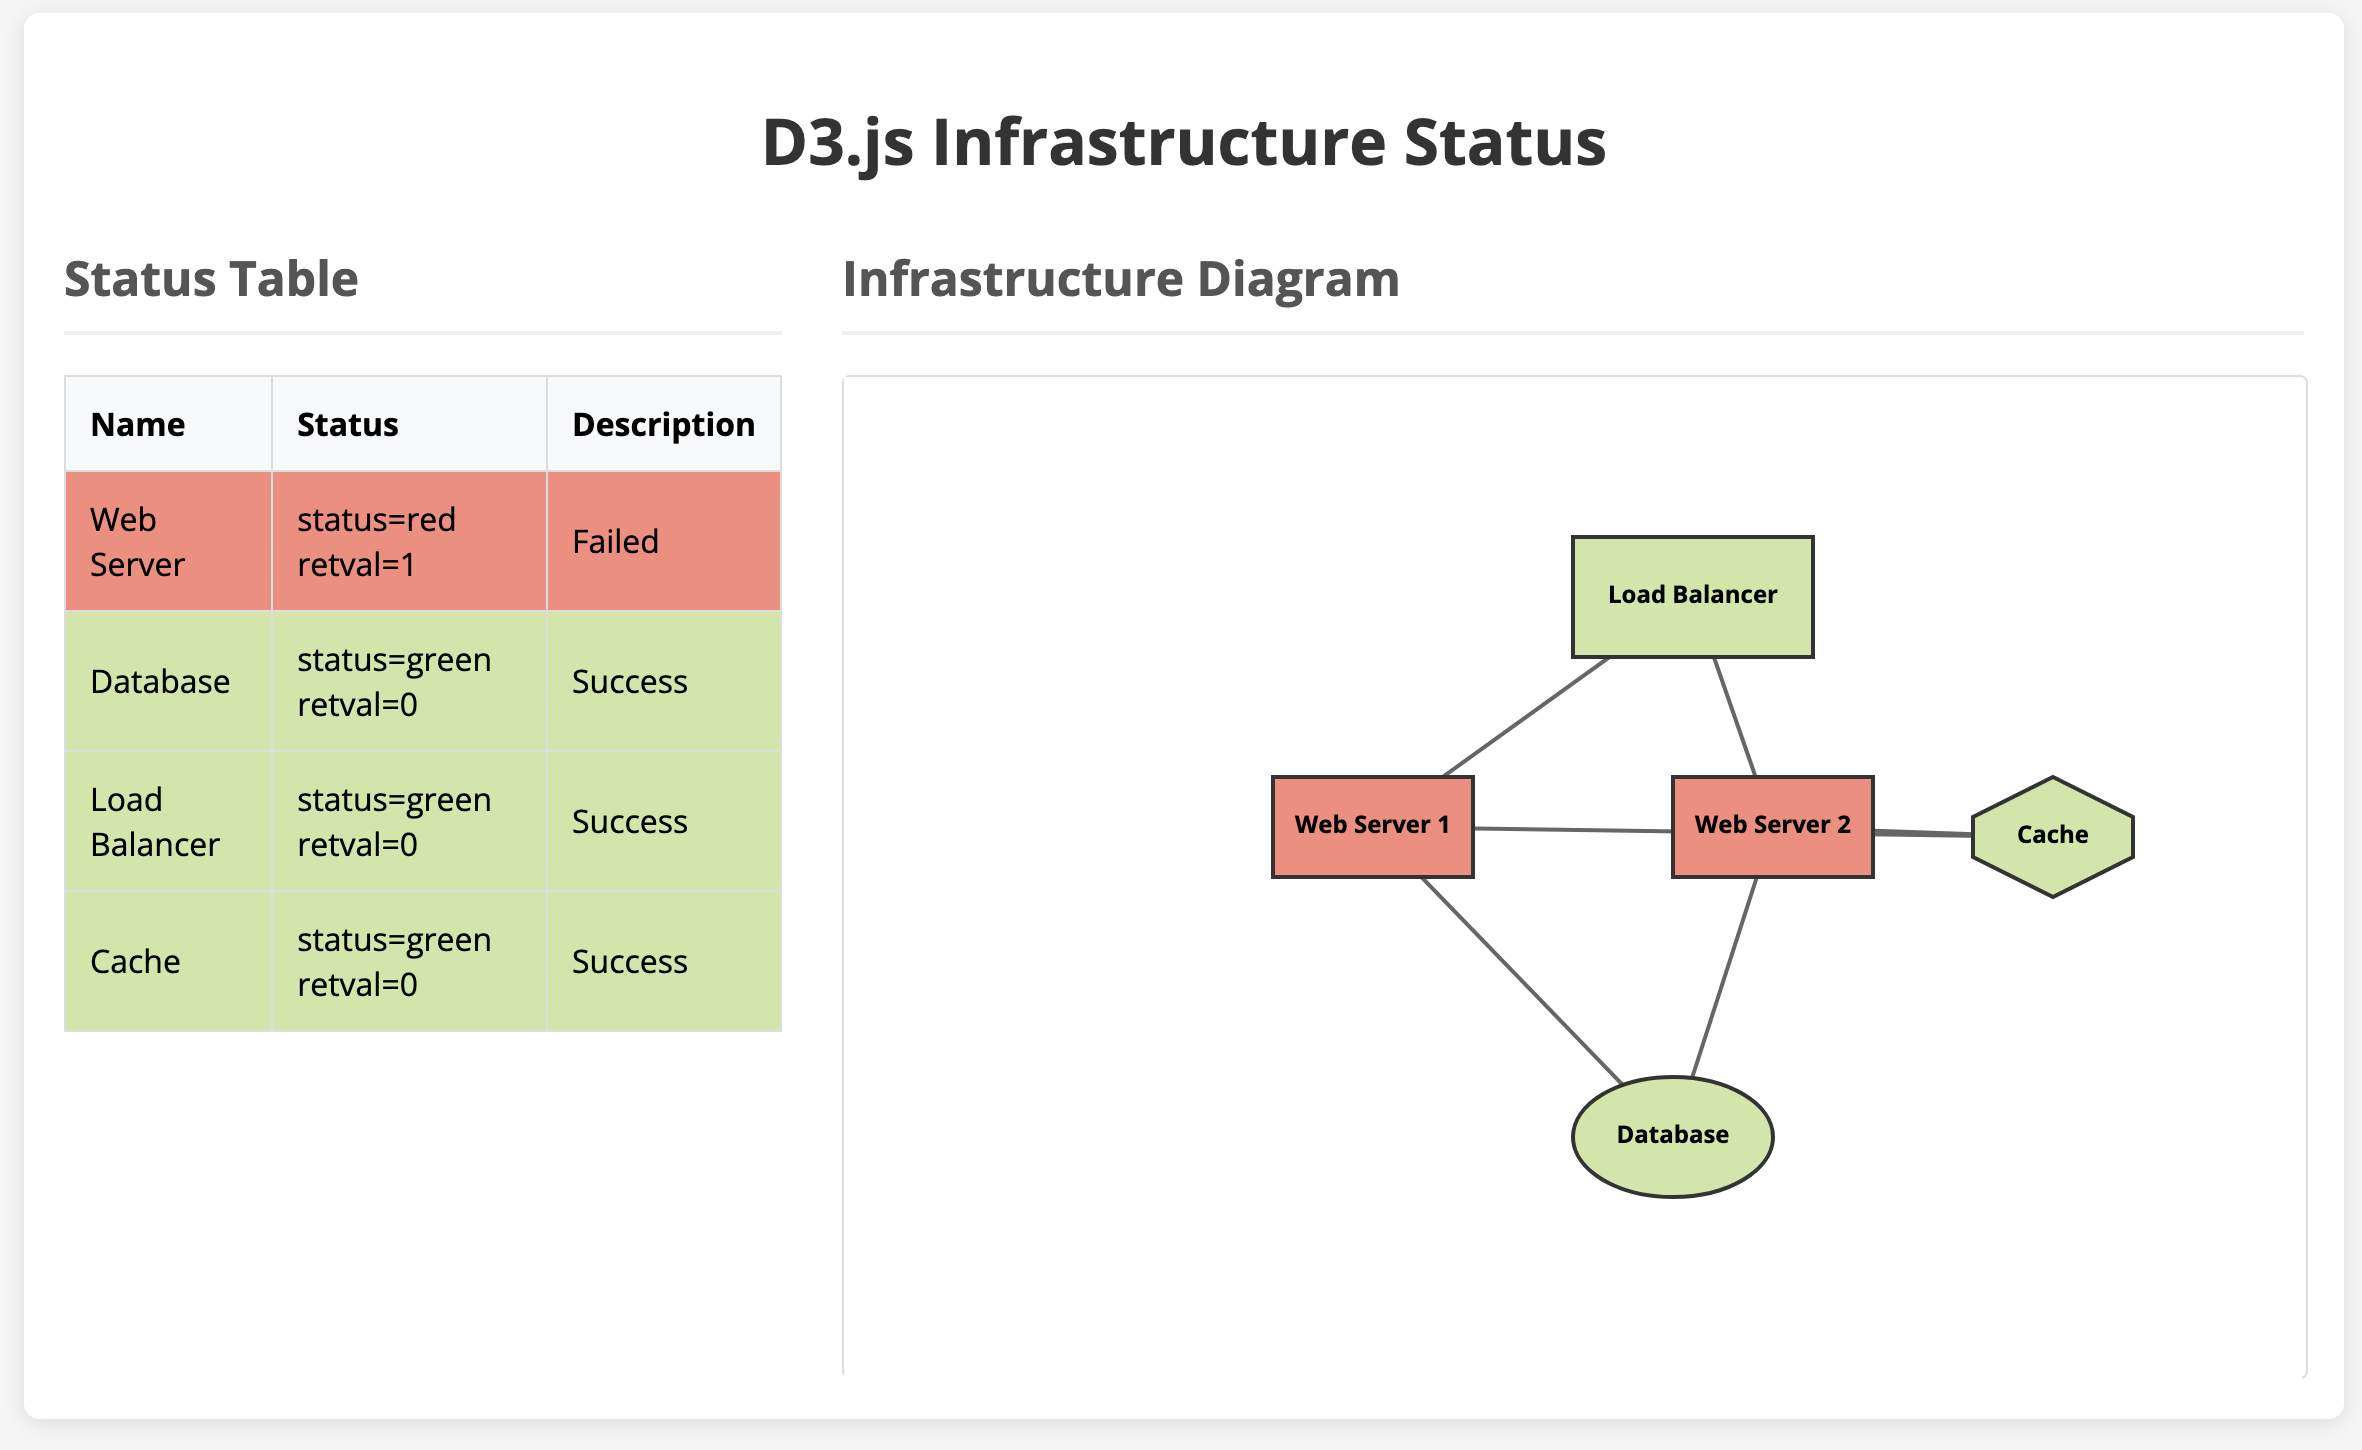
Task: Click the Success cell in Load Balancer row
Action: (x=664, y=821)
